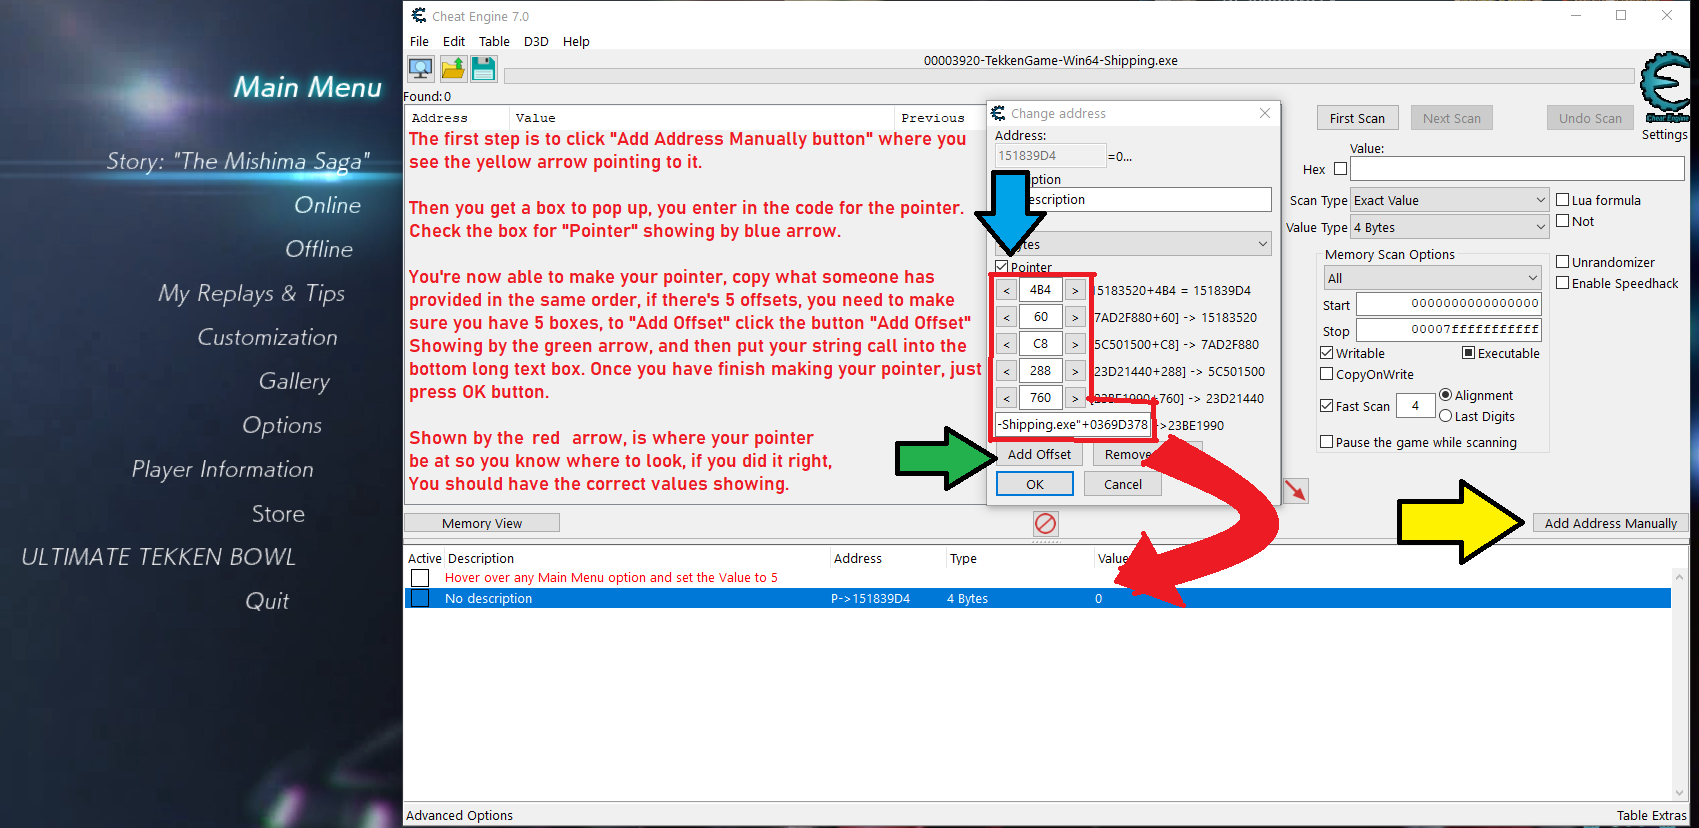Screen dimensions: 1699x828
Task: Click the base address field with Shipping.exe
Action: [1073, 425]
